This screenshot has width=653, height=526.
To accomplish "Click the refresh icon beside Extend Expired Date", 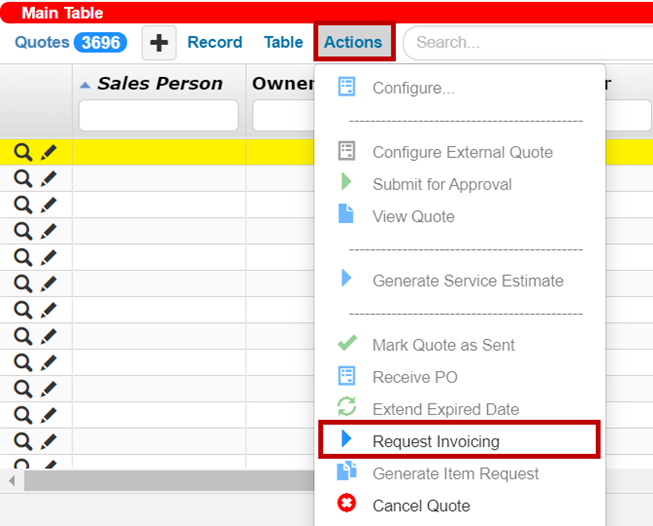I will [347, 408].
